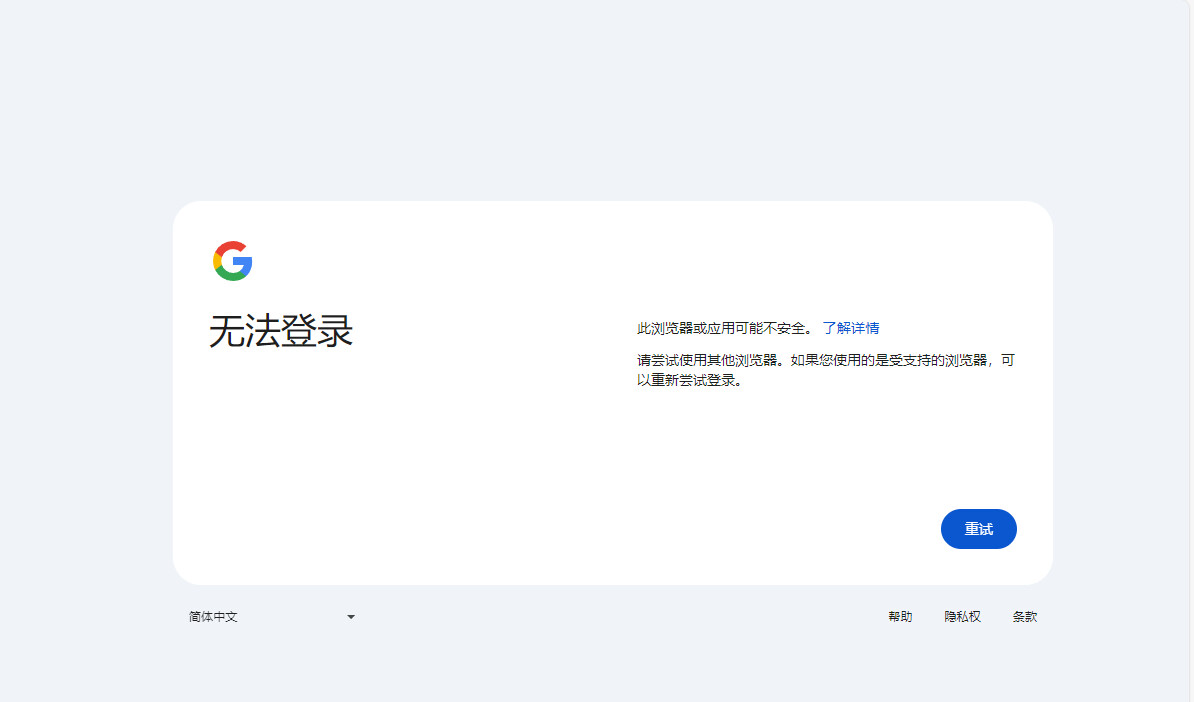This screenshot has width=1194, height=702.
Task: Open the 隐私权 footer link
Action: (x=962, y=617)
